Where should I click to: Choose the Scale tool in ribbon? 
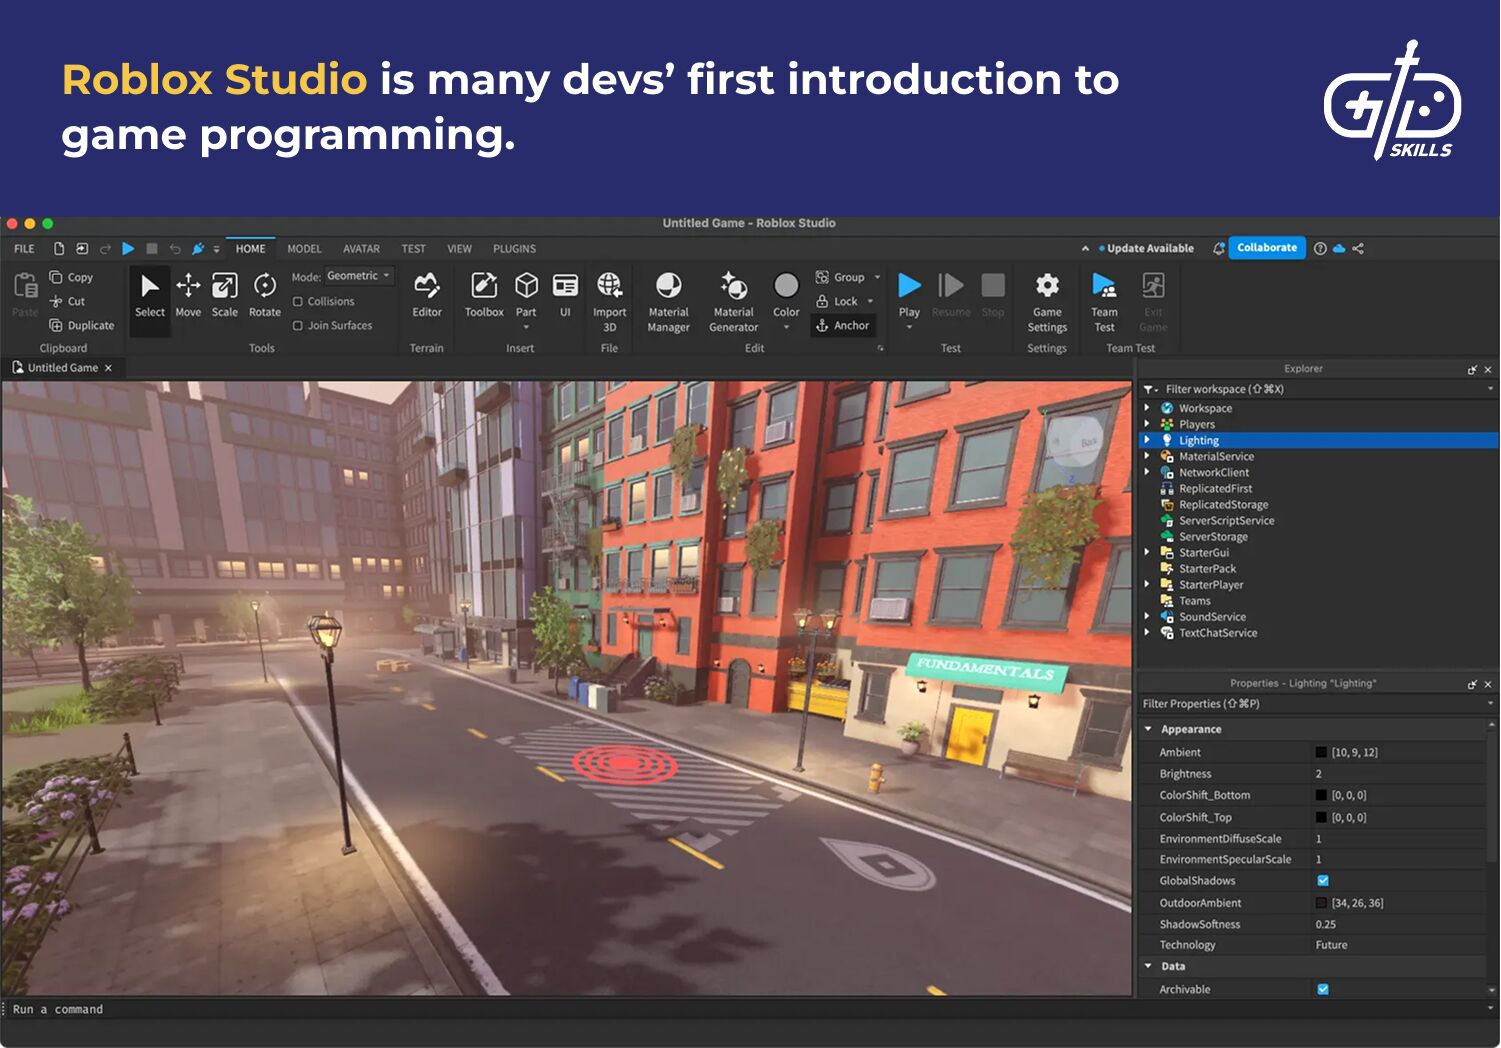pyautogui.click(x=225, y=295)
